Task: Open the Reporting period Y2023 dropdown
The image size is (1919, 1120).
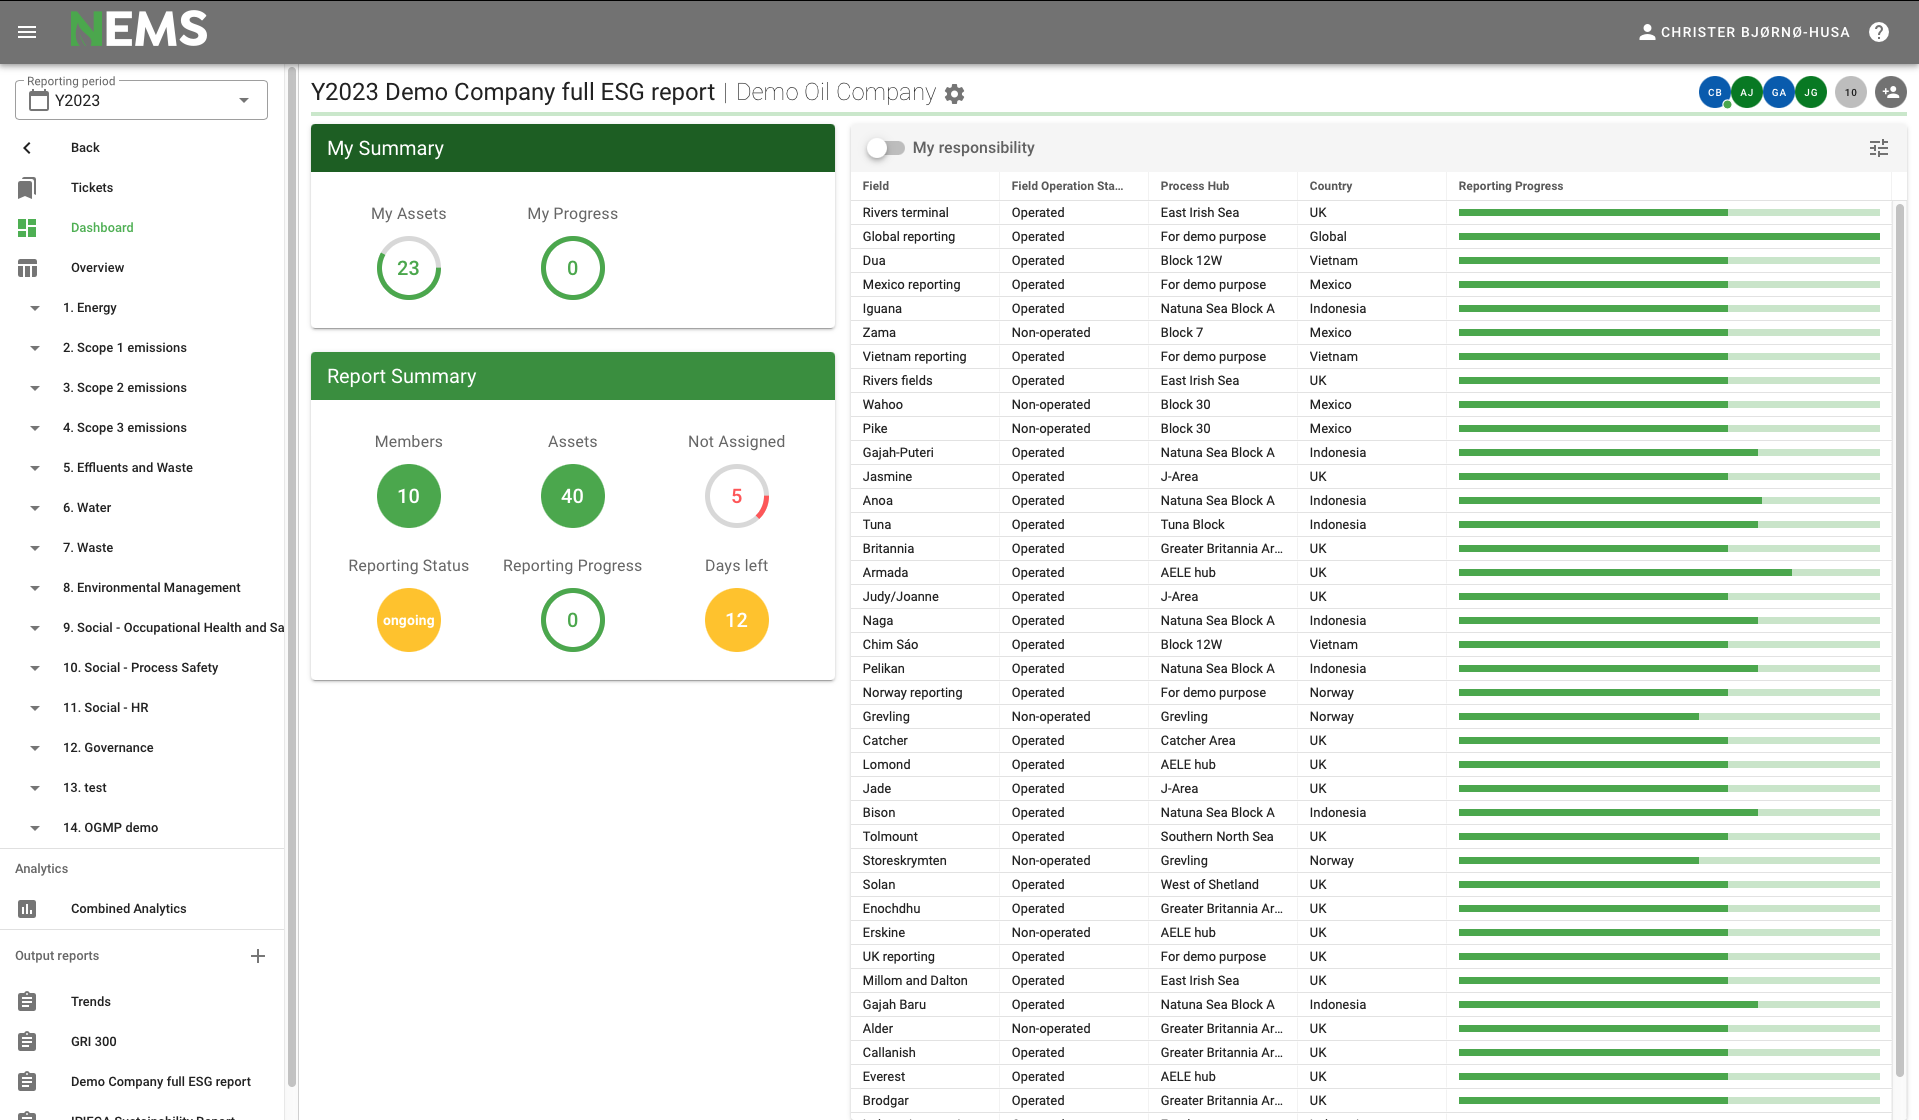Action: pos(141,100)
